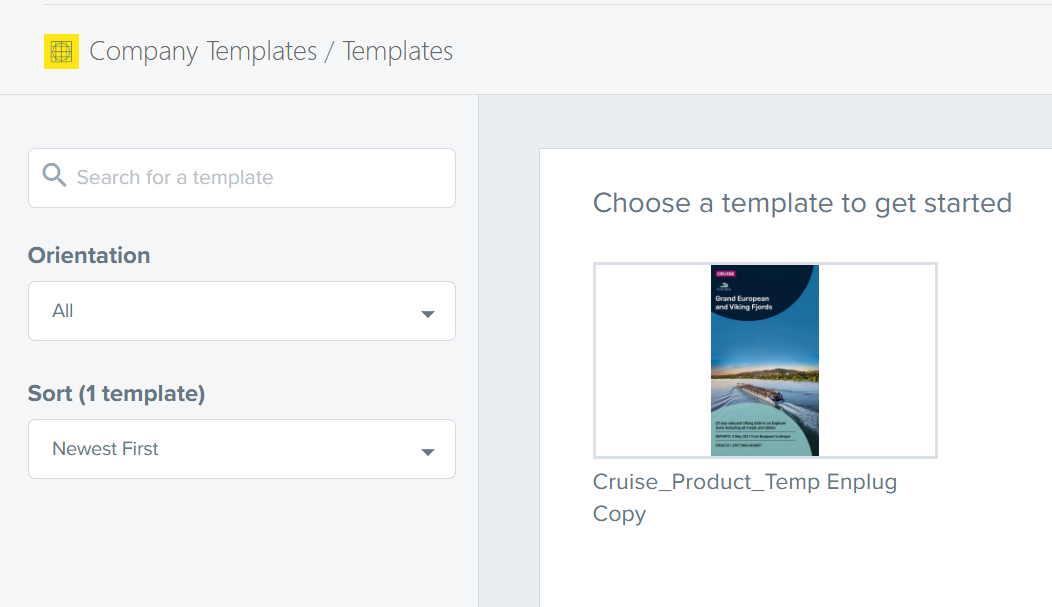Go to the Company Templates breadcrumb
Screen dimensions: 1052x607
(202, 51)
